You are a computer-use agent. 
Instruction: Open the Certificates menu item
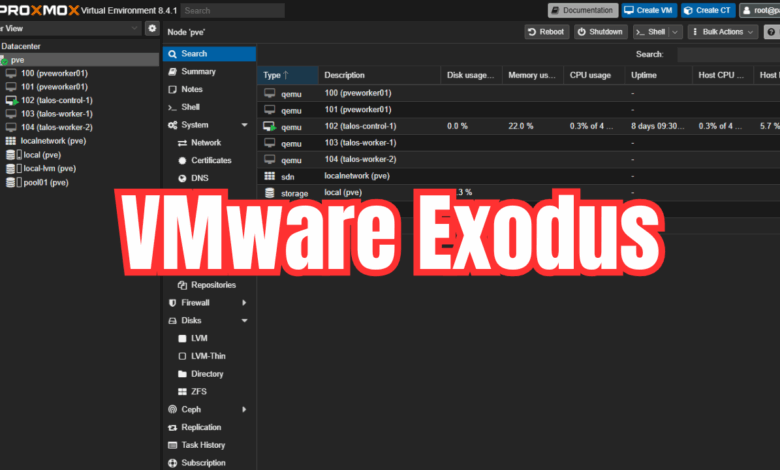[x=209, y=161]
